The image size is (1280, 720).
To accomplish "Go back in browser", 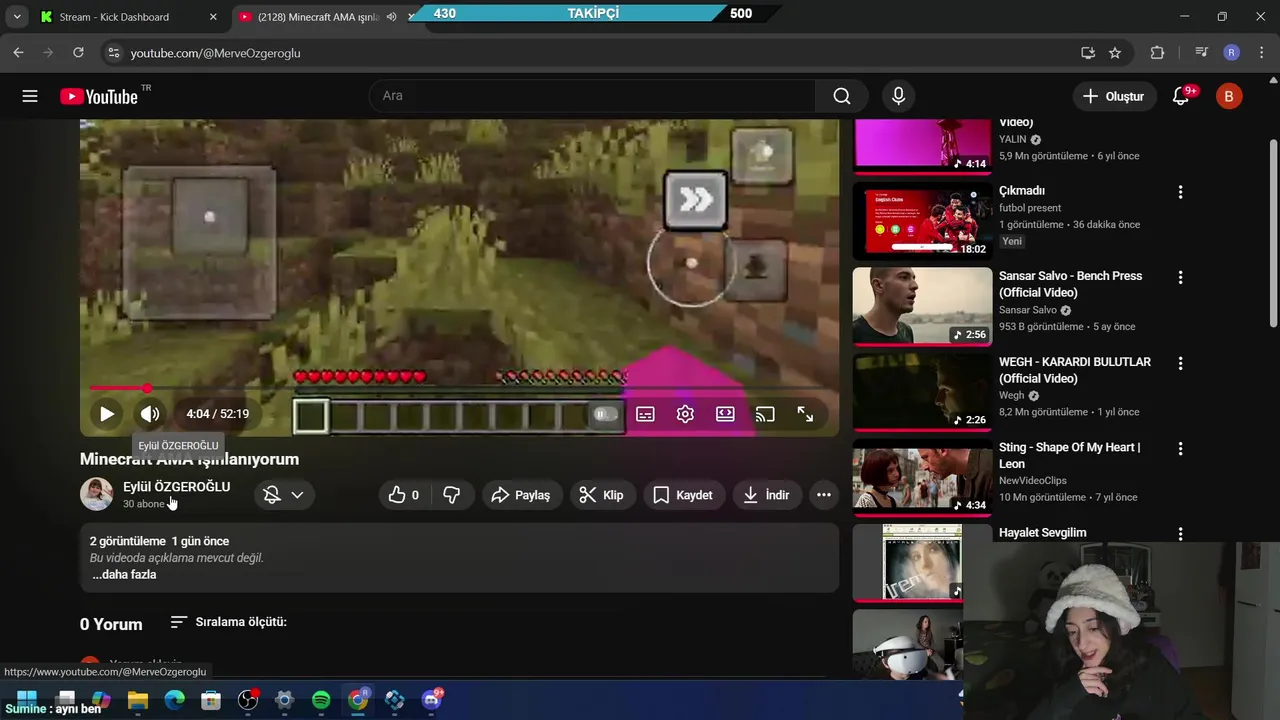I will [18, 53].
